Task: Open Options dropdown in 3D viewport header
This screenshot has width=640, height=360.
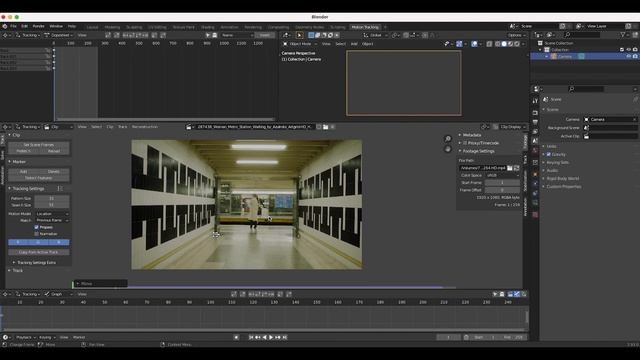Action: [x=516, y=36]
